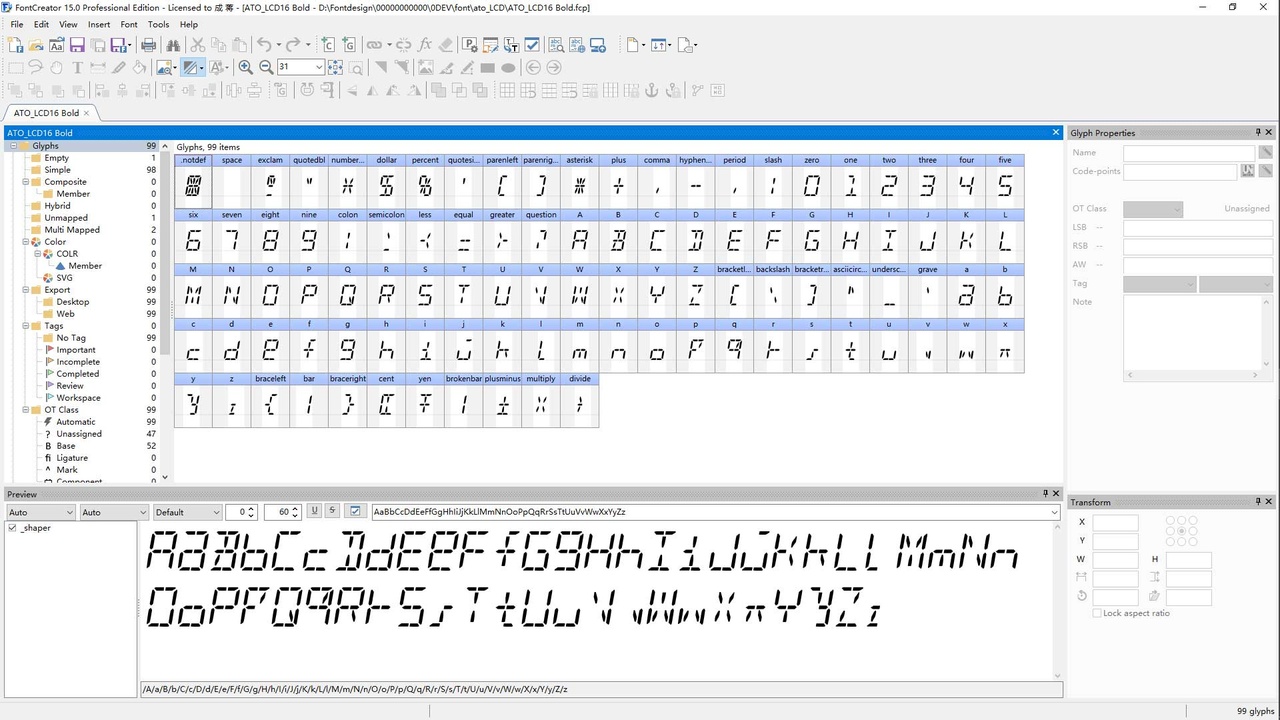Image resolution: width=1280 pixels, height=720 pixels.
Task: Open the Edit menu
Action: (x=41, y=24)
